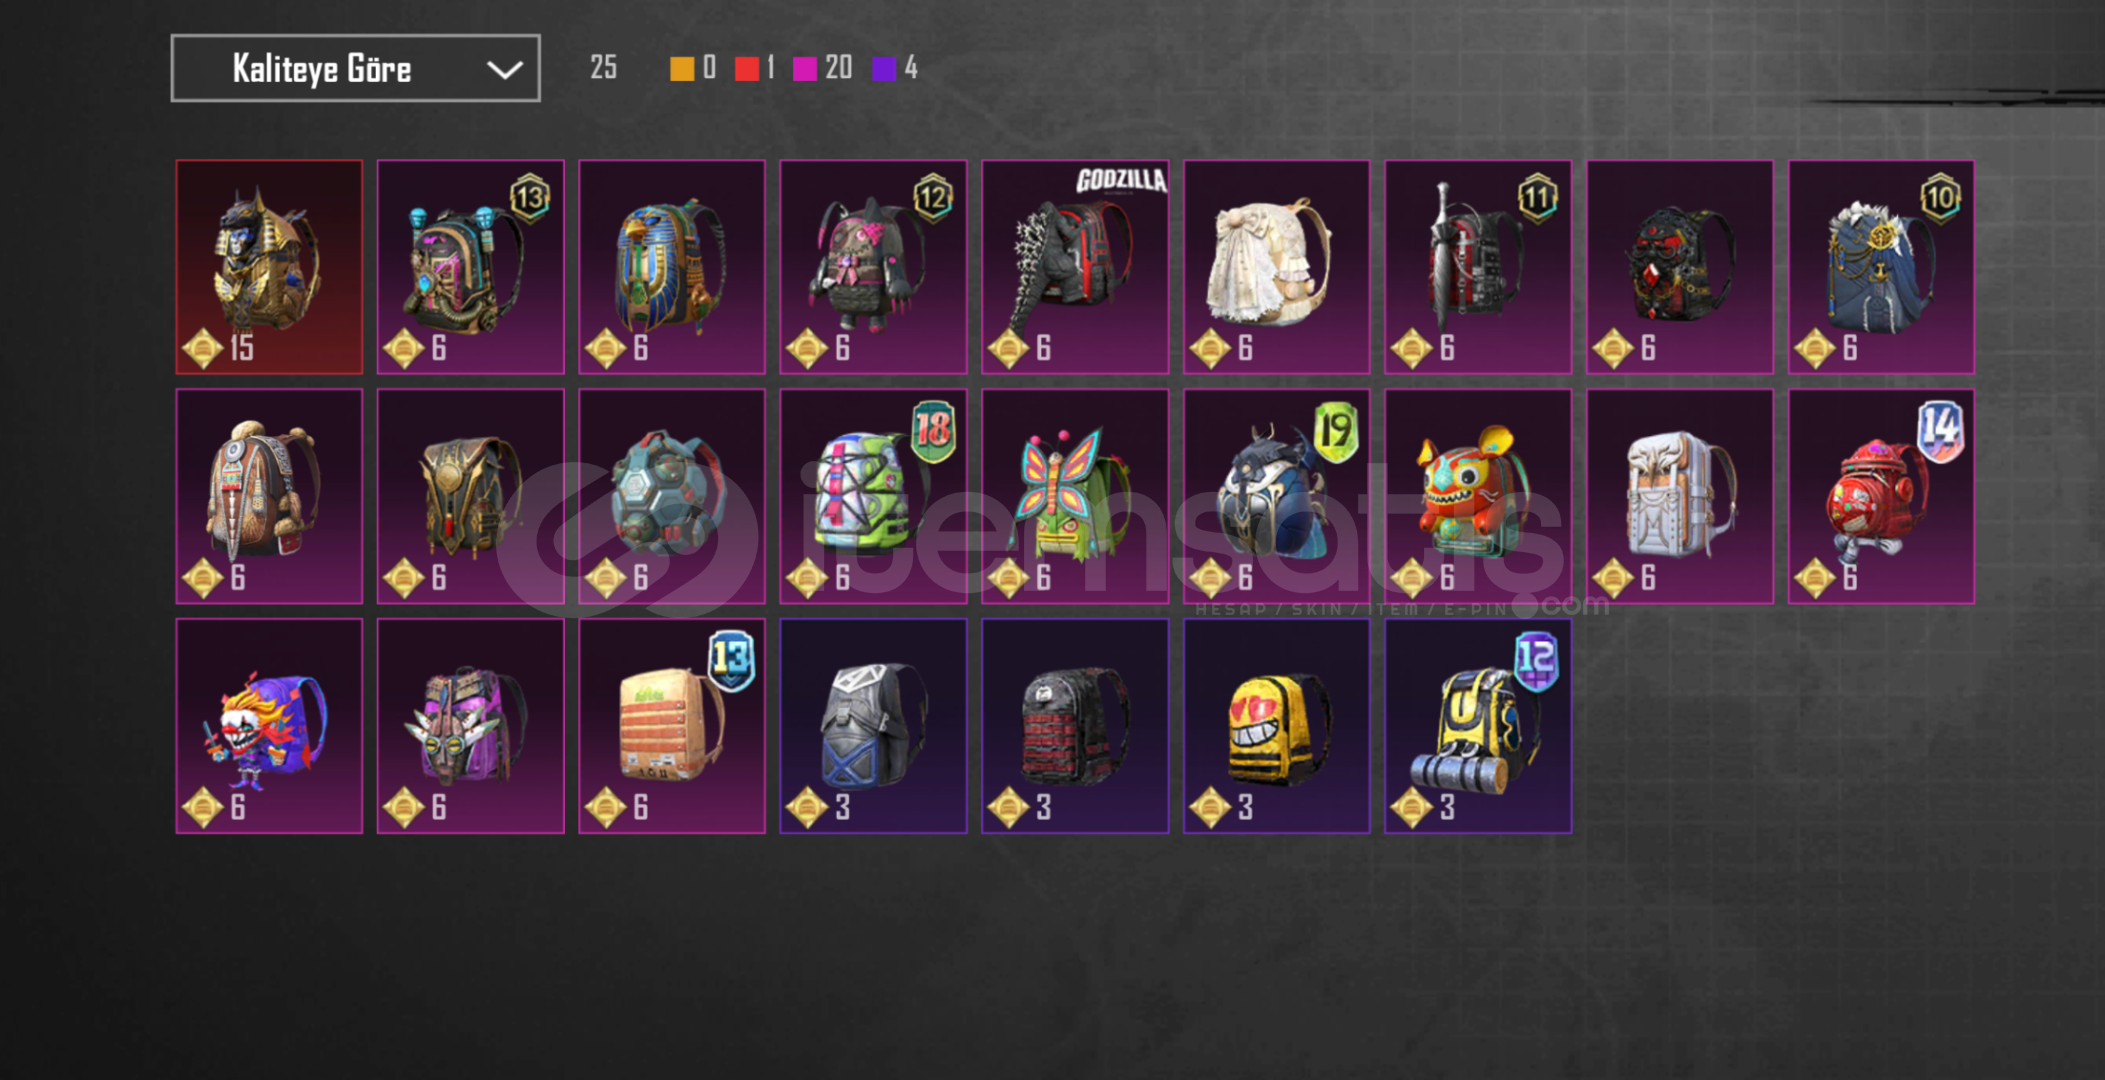
Task: Pick the butterfly backpack skin
Action: point(1075,496)
